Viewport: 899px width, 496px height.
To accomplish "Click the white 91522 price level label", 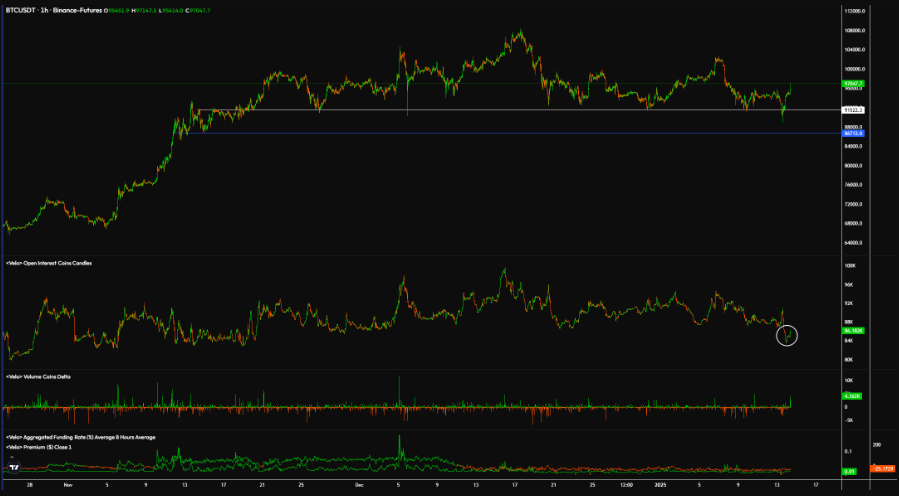I will (853, 110).
